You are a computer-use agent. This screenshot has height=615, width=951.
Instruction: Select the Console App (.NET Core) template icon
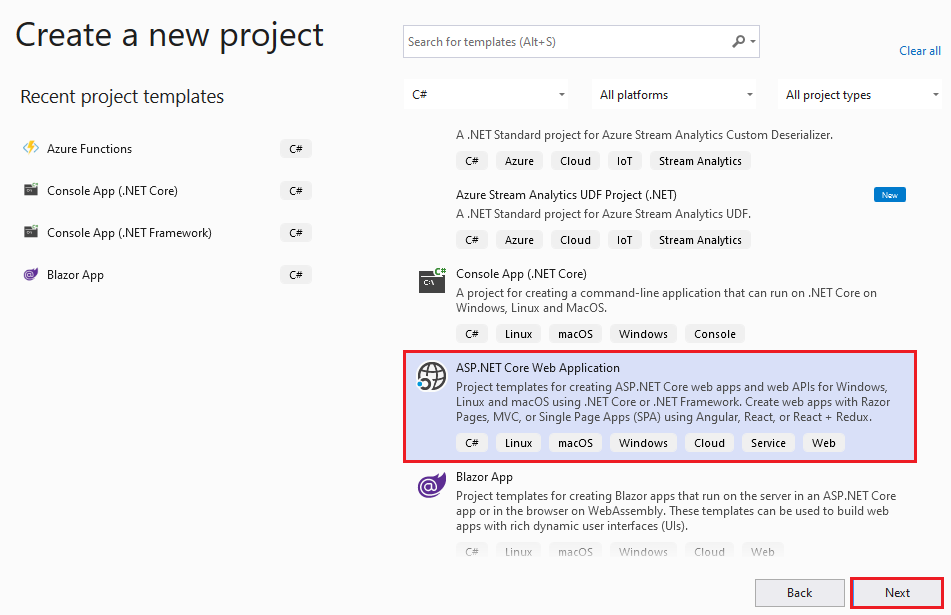pos(431,282)
